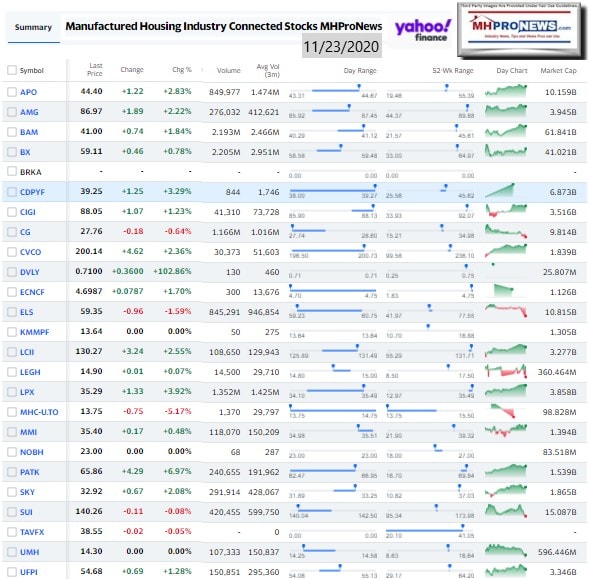This screenshot has height=579, width=589.
Task: Click the CDPYF day range bar
Action: pos(333,192)
